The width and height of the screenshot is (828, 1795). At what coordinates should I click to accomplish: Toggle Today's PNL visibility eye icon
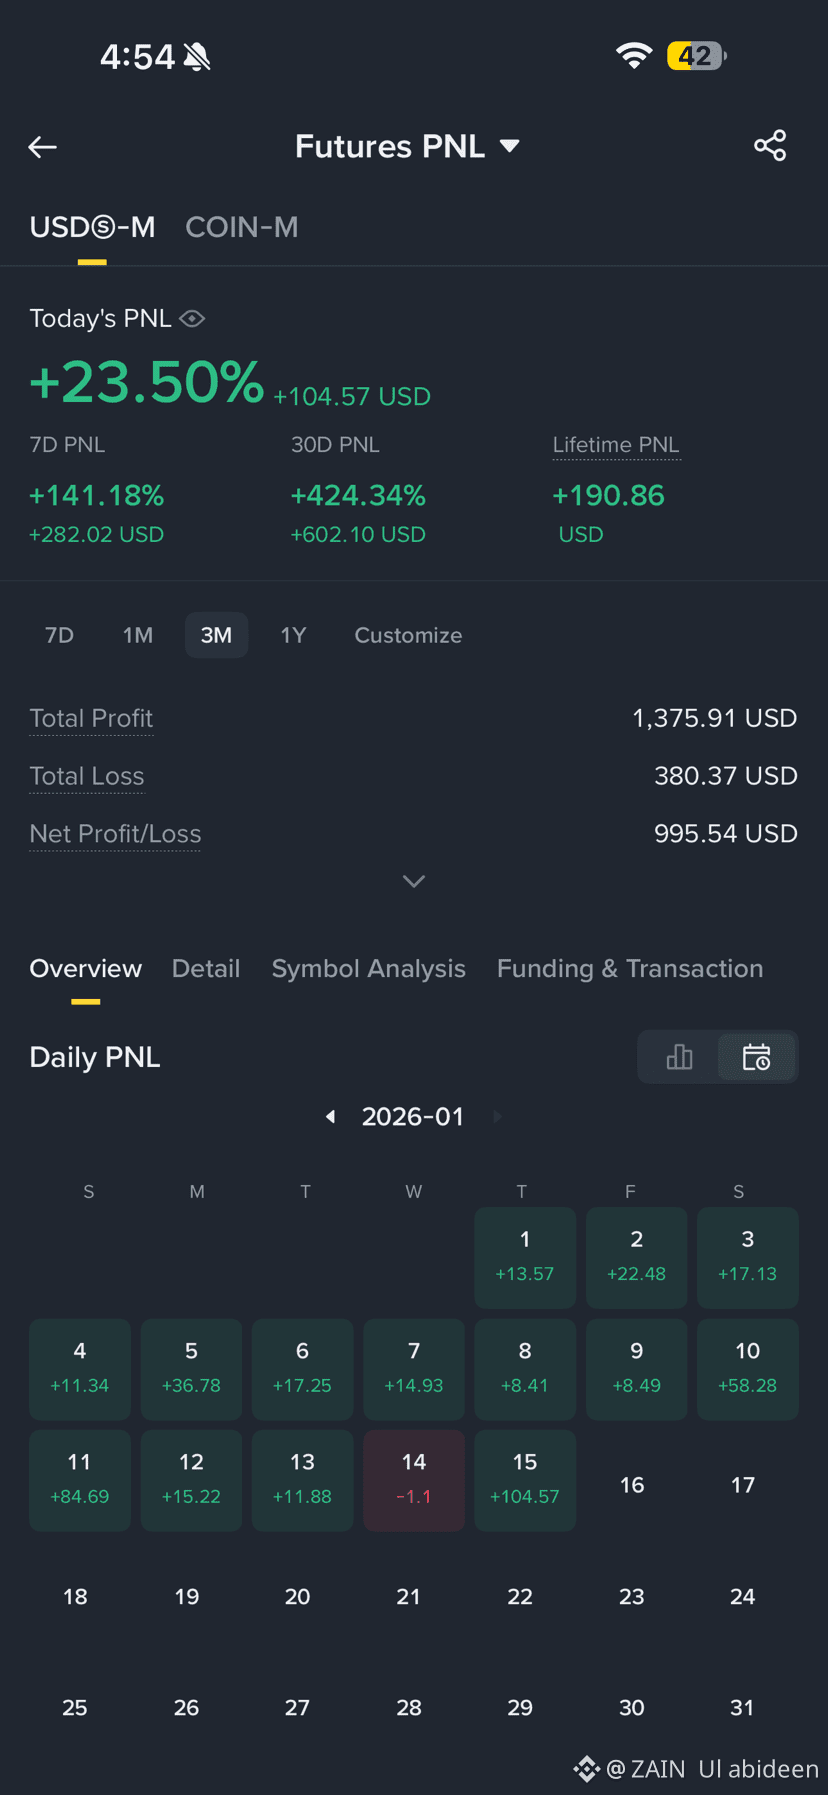tap(192, 319)
